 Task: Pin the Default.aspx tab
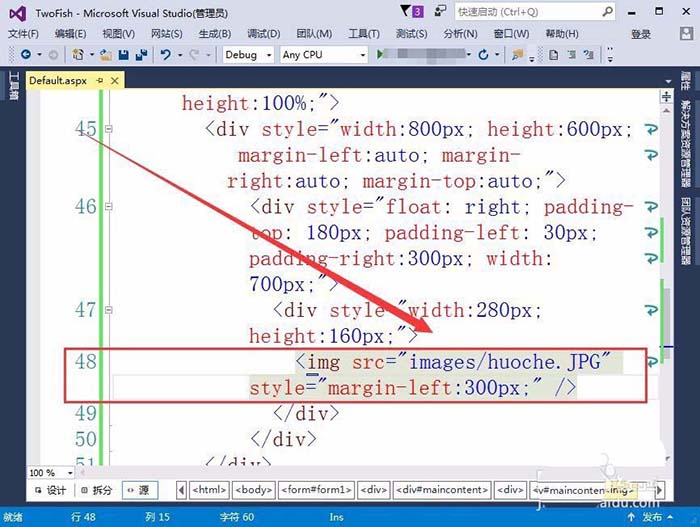click(100, 81)
